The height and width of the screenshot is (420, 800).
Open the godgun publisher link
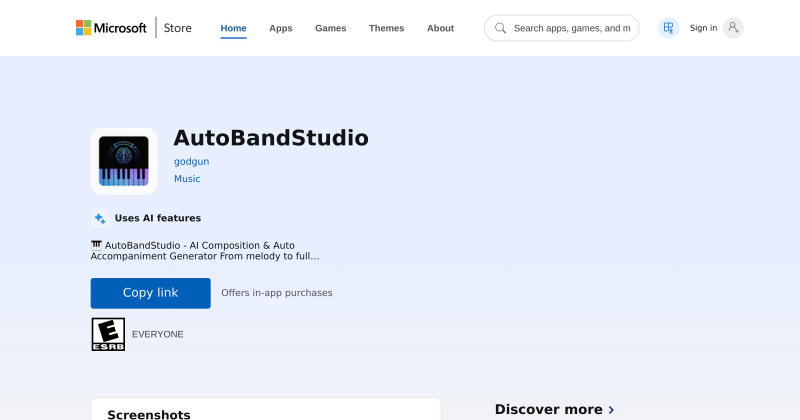(191, 161)
